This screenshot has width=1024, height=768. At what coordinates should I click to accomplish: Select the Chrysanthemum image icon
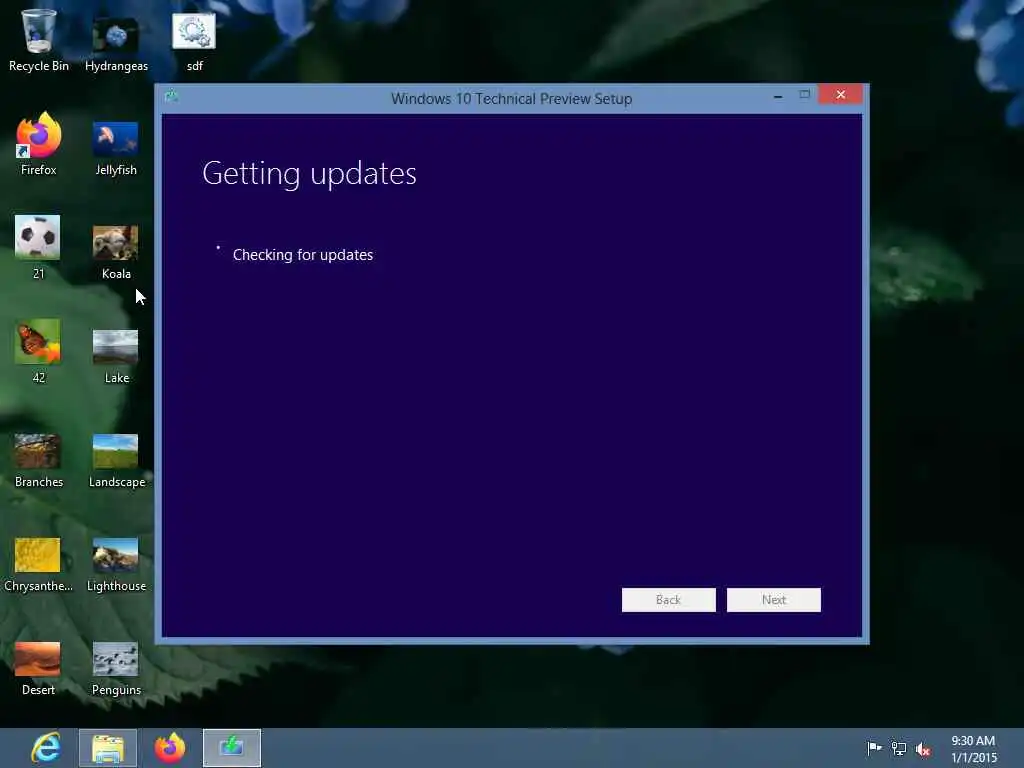38,564
